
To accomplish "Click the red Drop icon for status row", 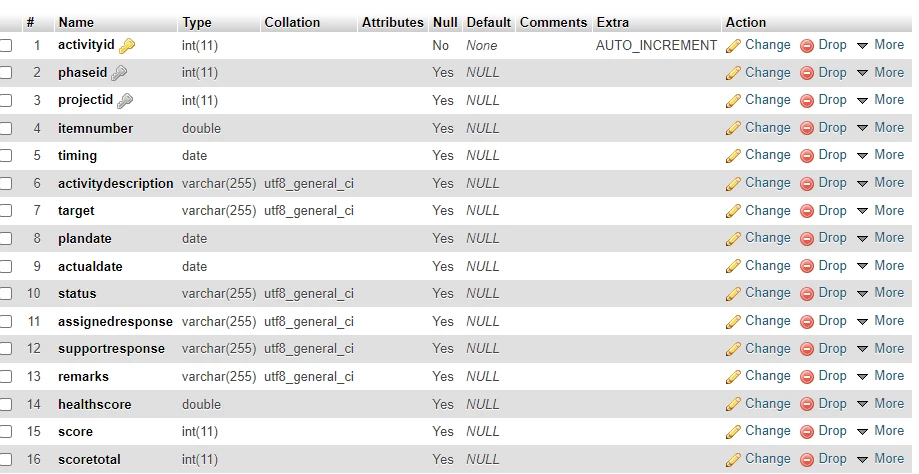I will 807,294.
